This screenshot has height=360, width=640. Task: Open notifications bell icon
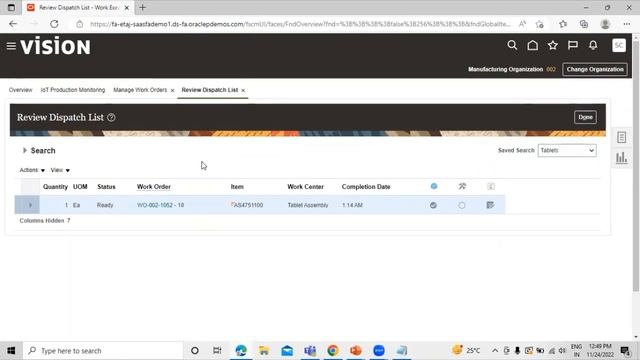593,45
